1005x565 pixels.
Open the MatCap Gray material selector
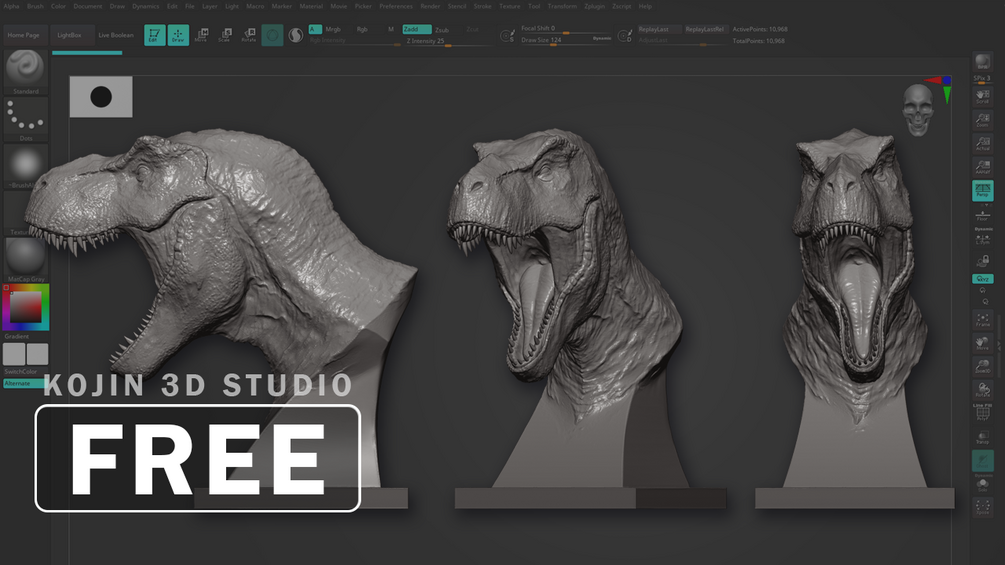26,259
